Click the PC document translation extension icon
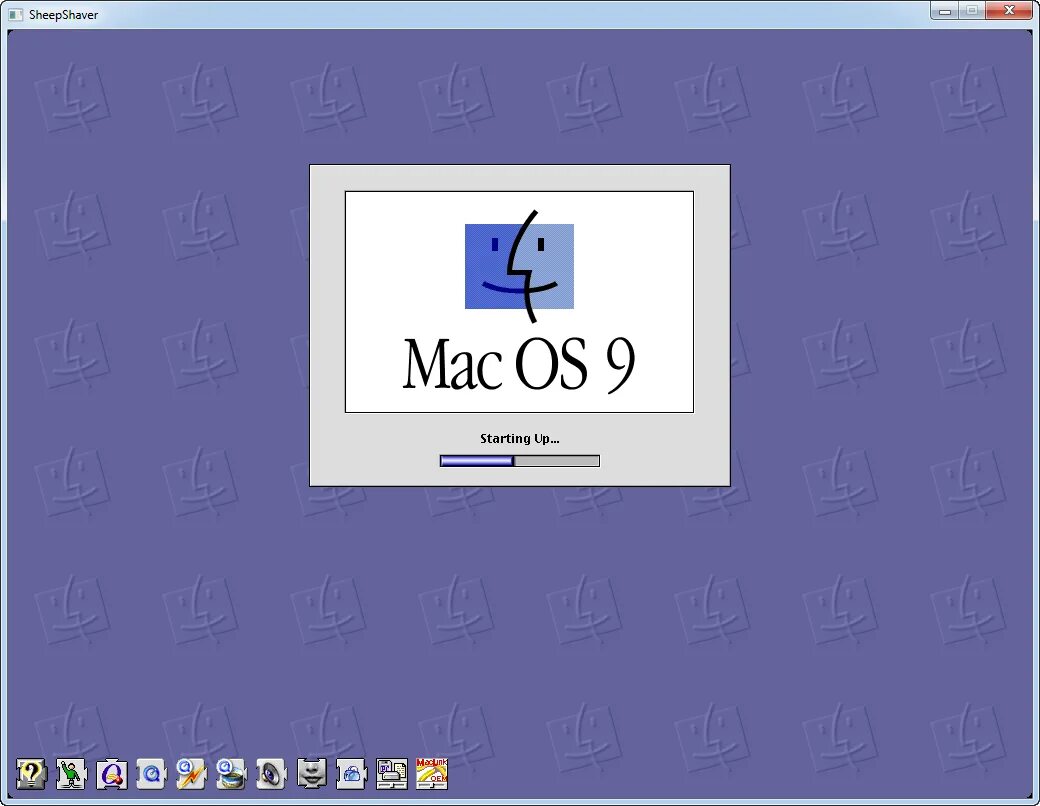The width and height of the screenshot is (1040, 806). 391,773
